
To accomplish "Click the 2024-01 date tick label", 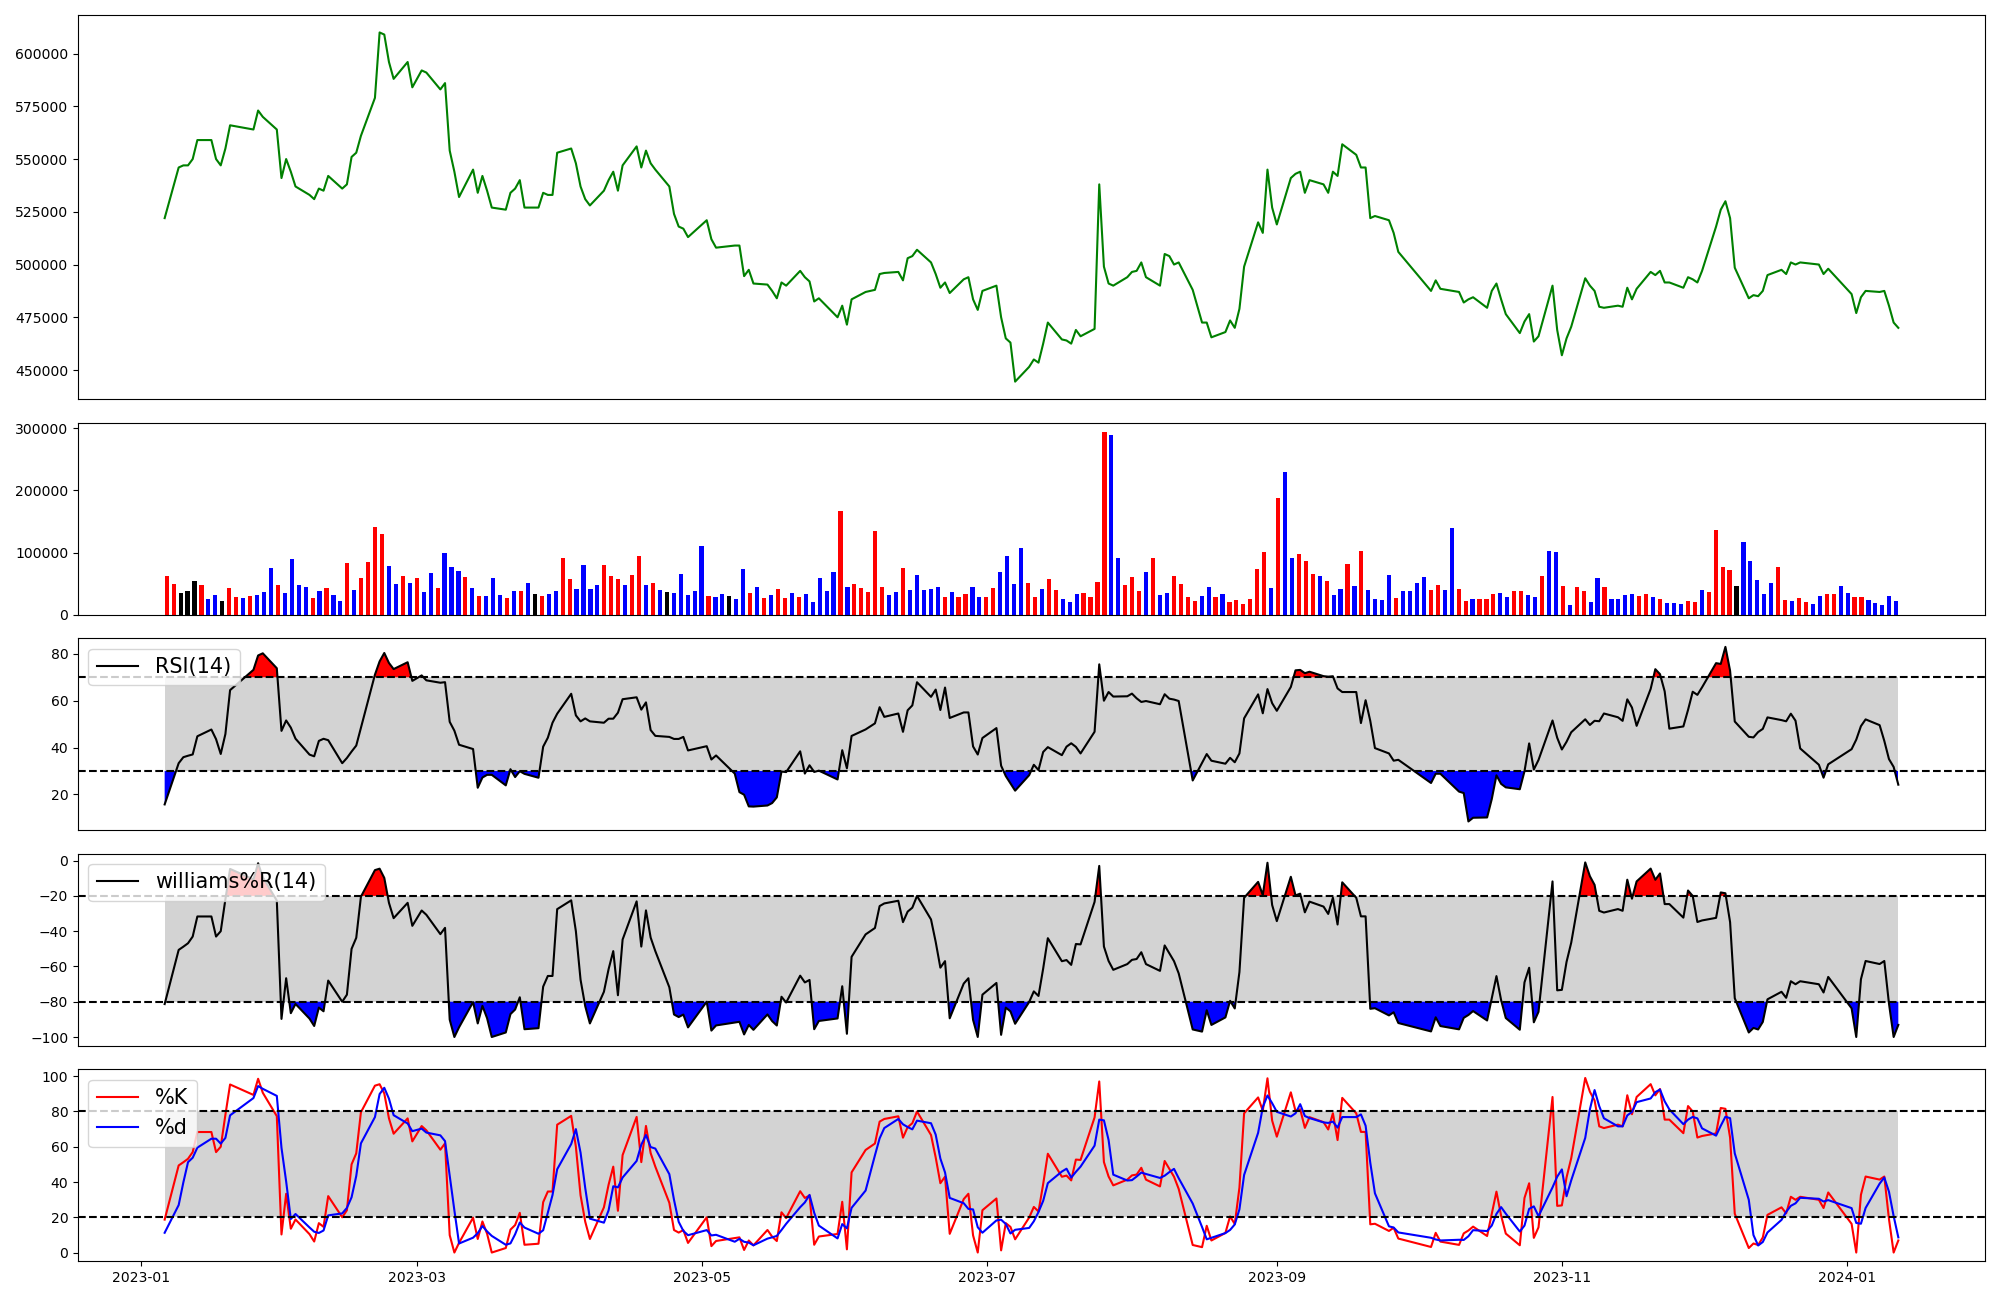I will point(1847,1277).
